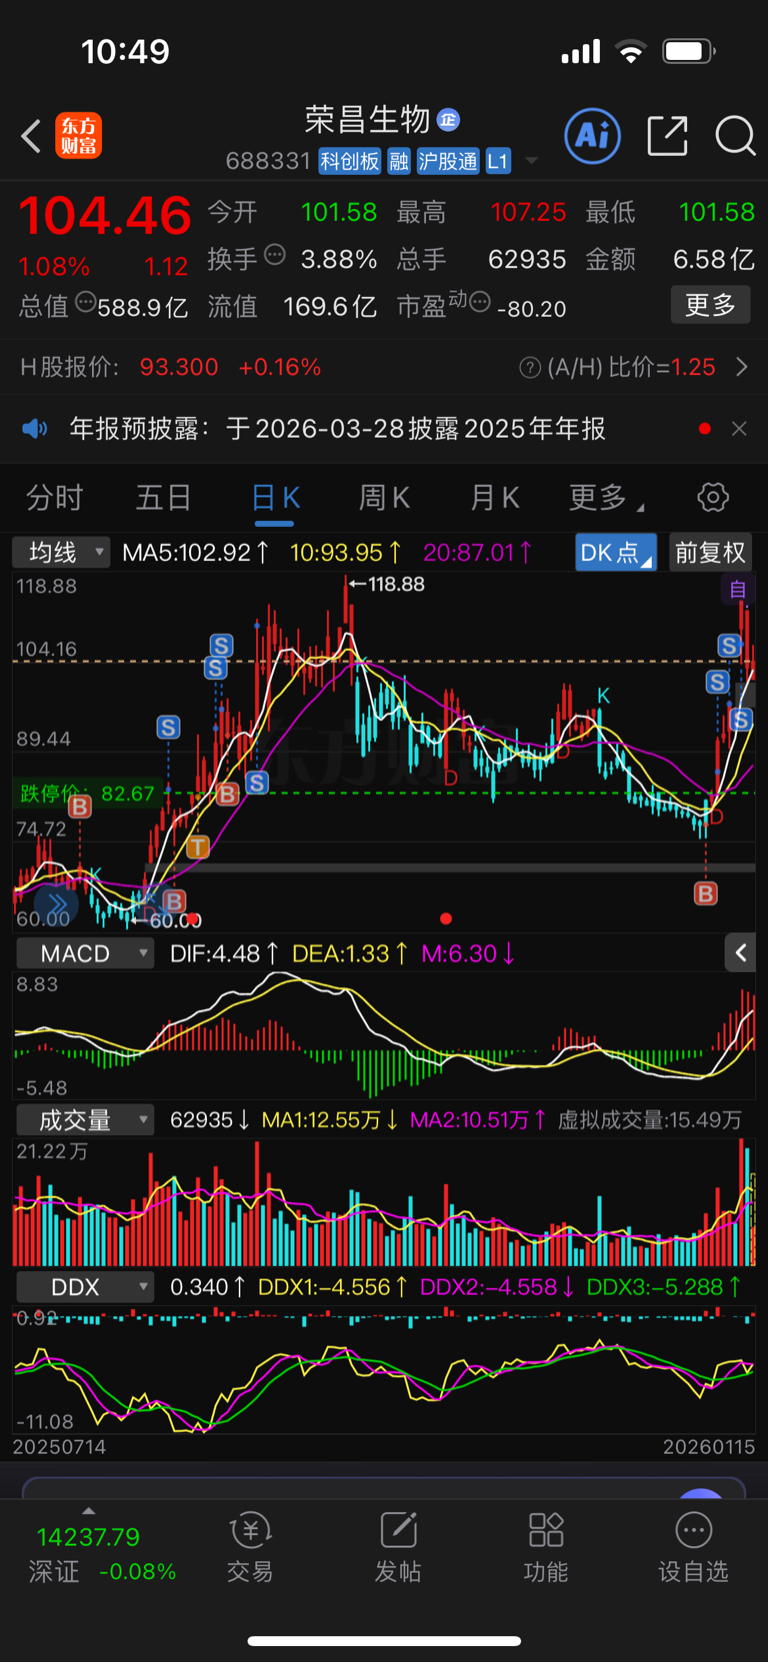Image resolution: width=768 pixels, height=1663 pixels.
Task: Expand the 深证 index ticker
Action: tap(89, 1511)
